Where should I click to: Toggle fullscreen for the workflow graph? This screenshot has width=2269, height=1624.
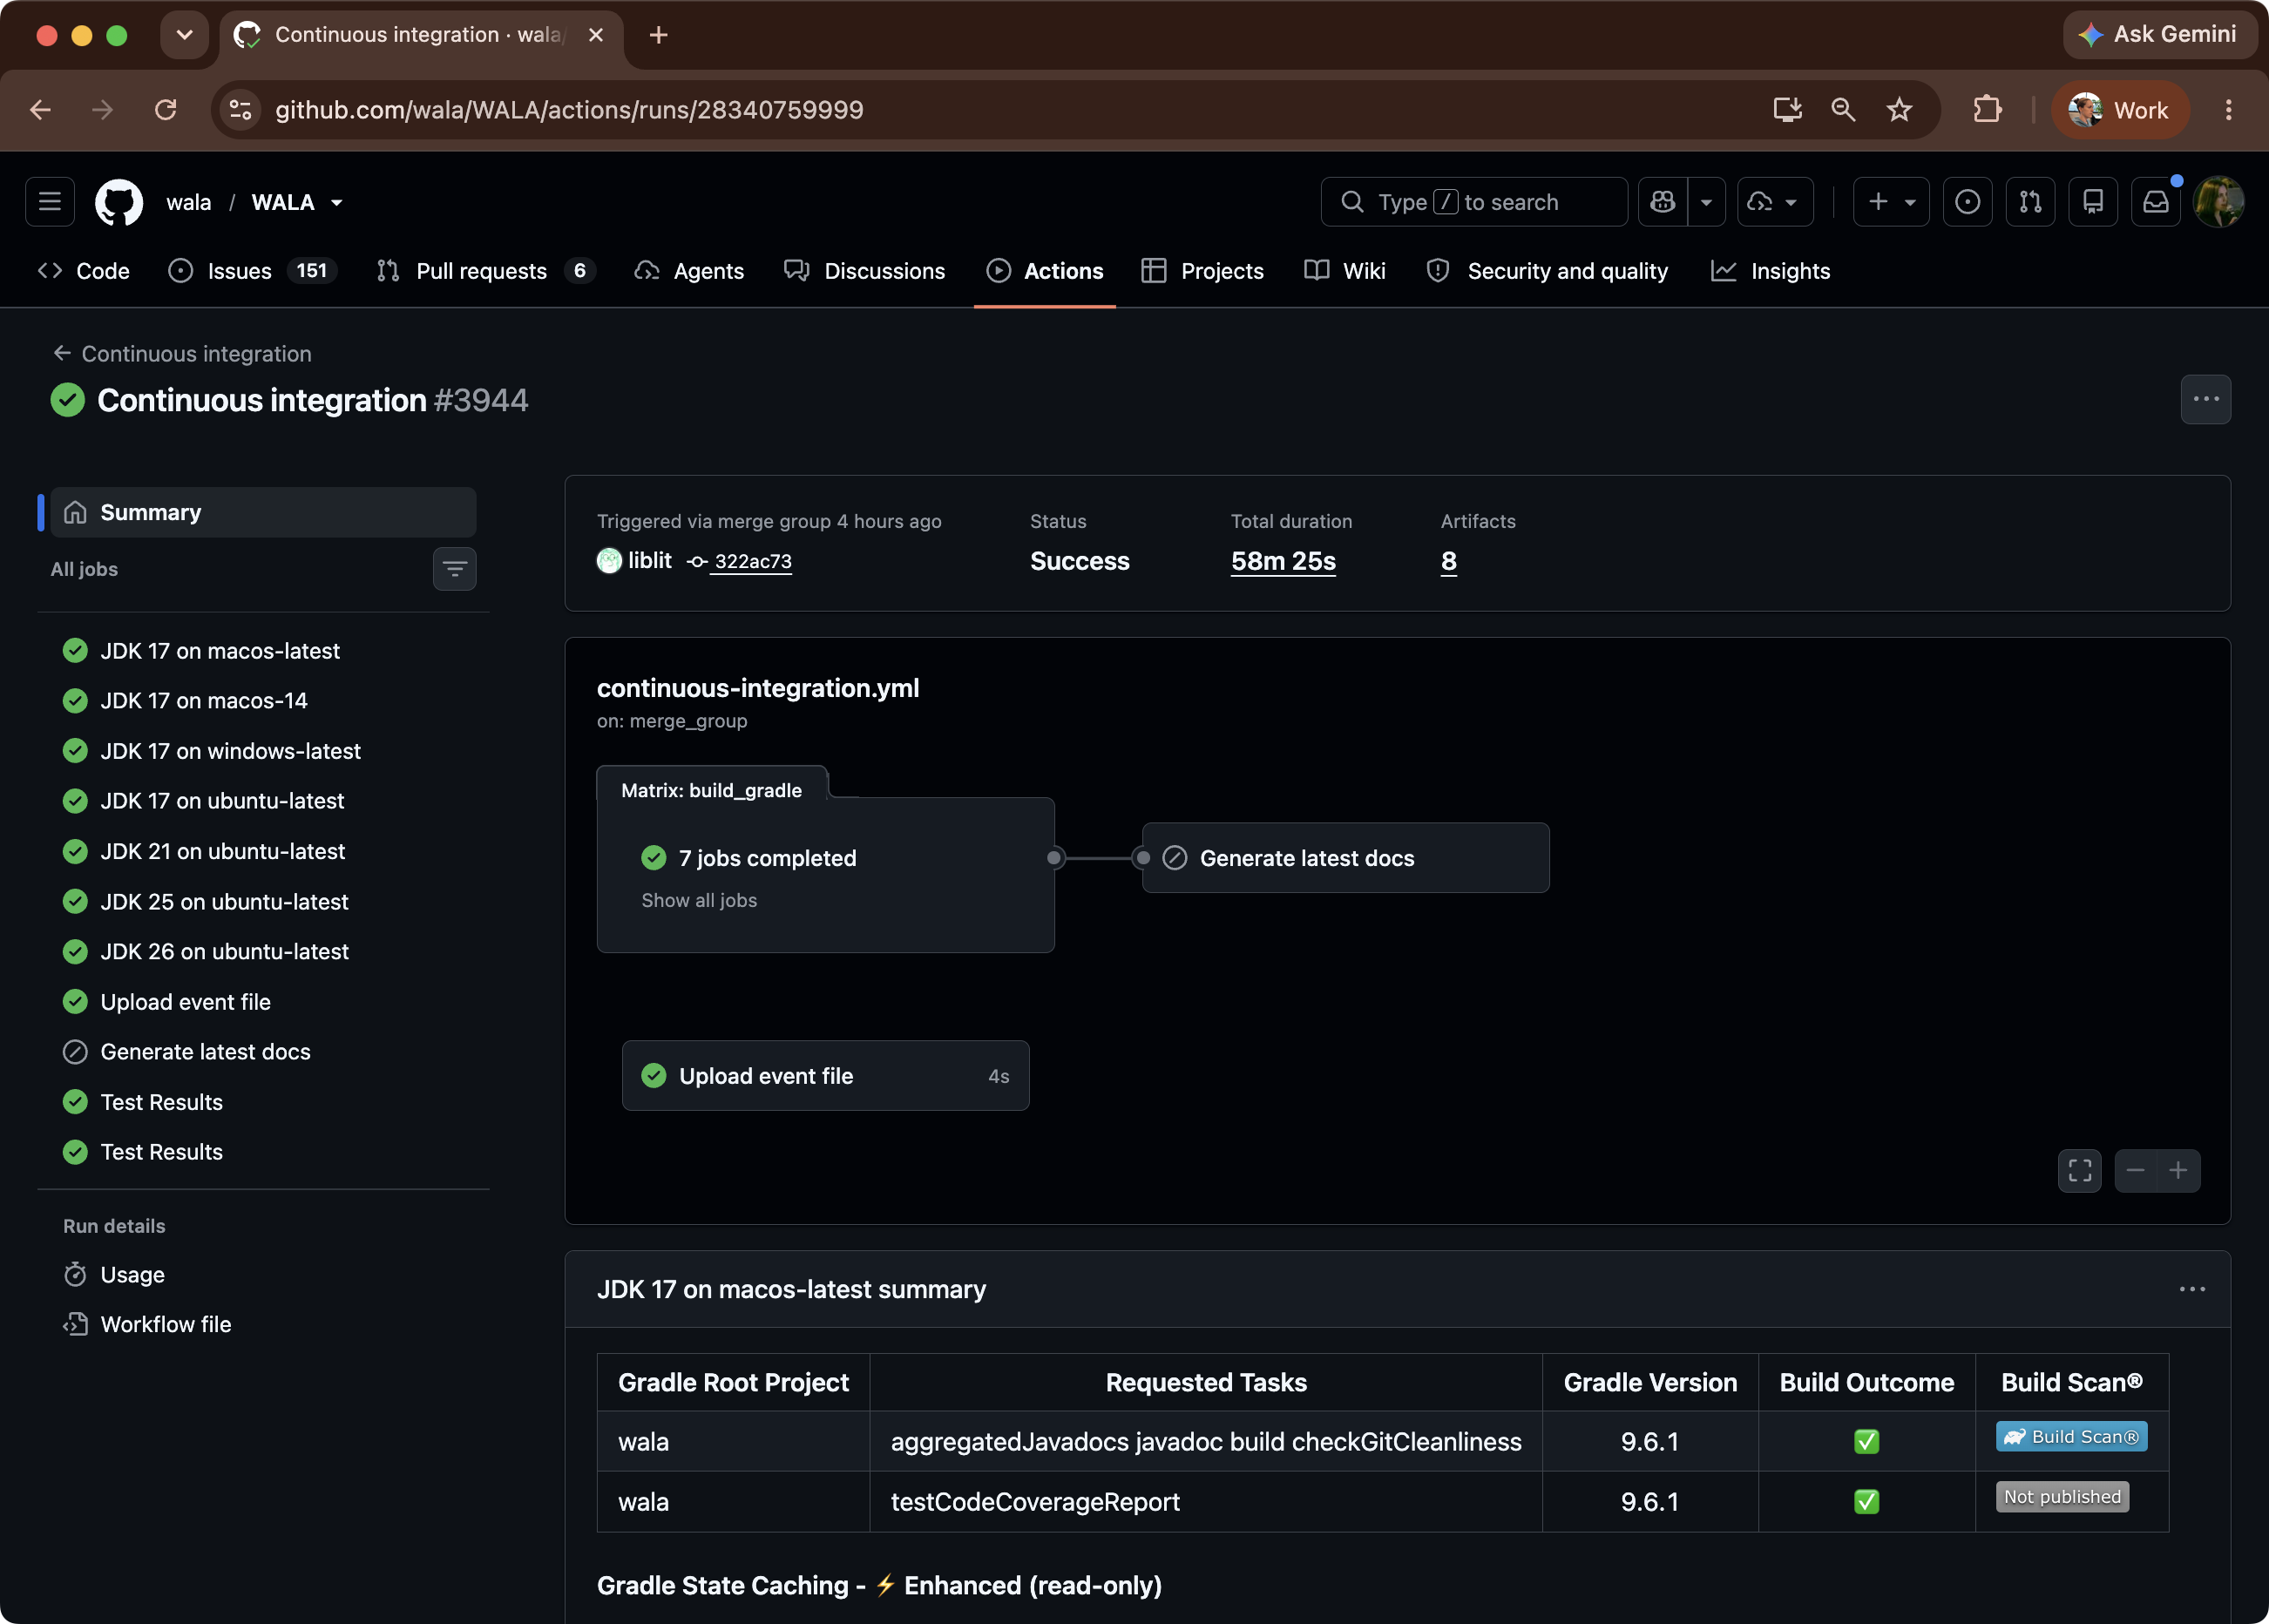(2080, 1171)
